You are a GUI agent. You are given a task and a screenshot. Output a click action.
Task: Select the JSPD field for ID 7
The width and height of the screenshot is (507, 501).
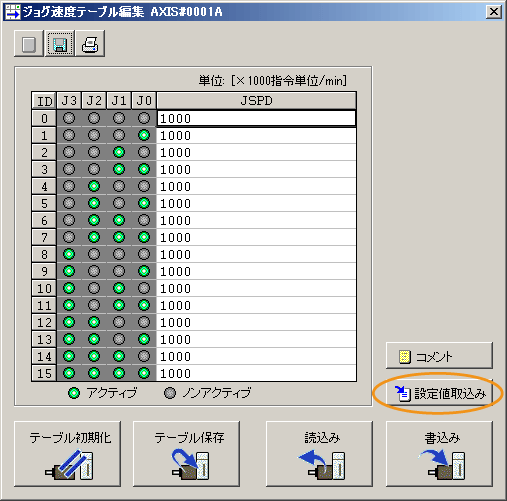pos(256,237)
